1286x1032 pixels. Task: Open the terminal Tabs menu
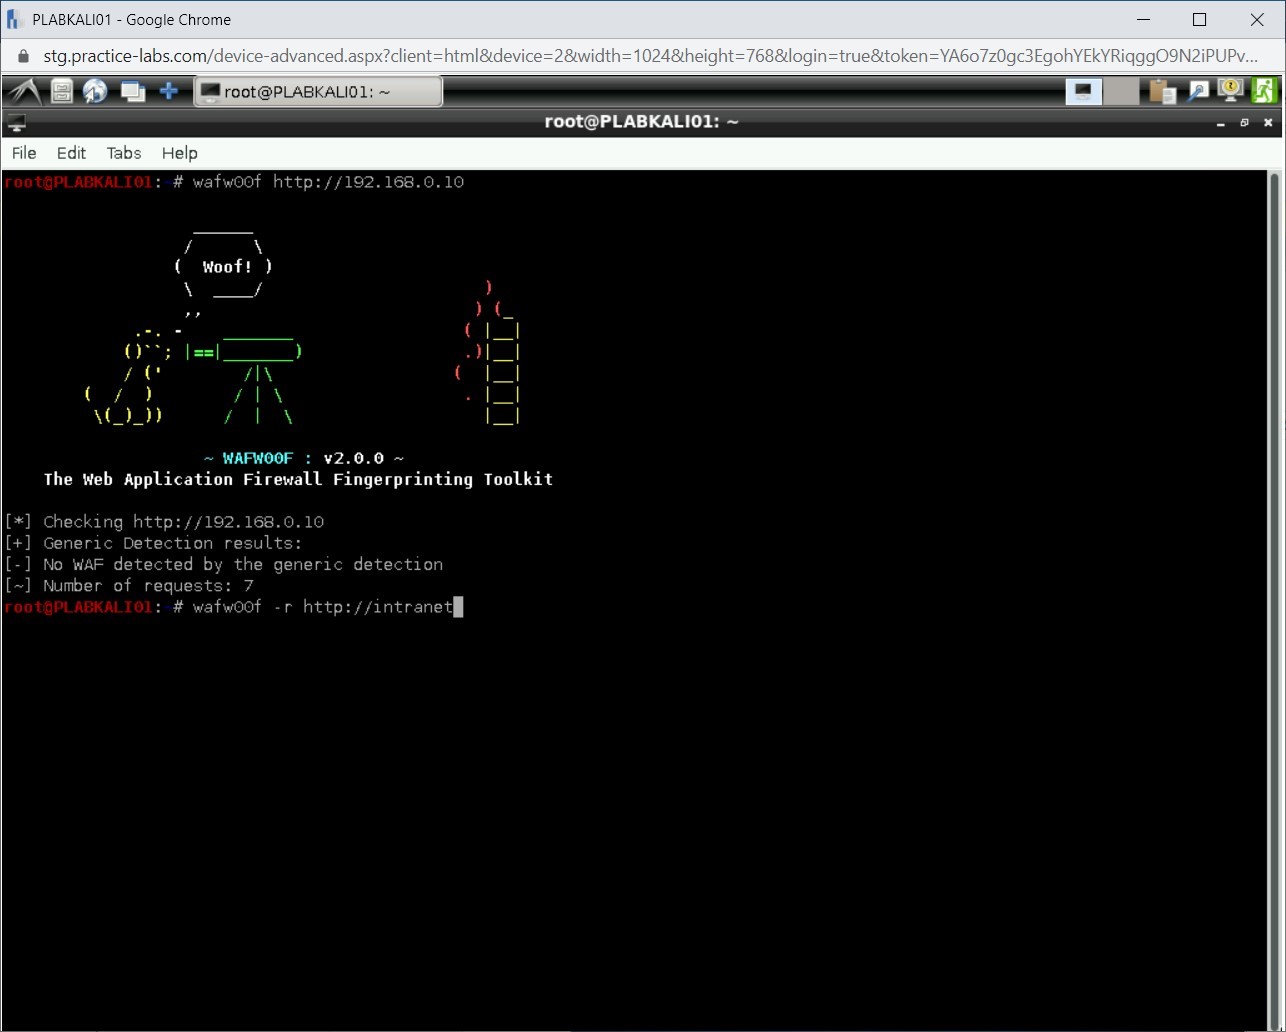[124, 153]
